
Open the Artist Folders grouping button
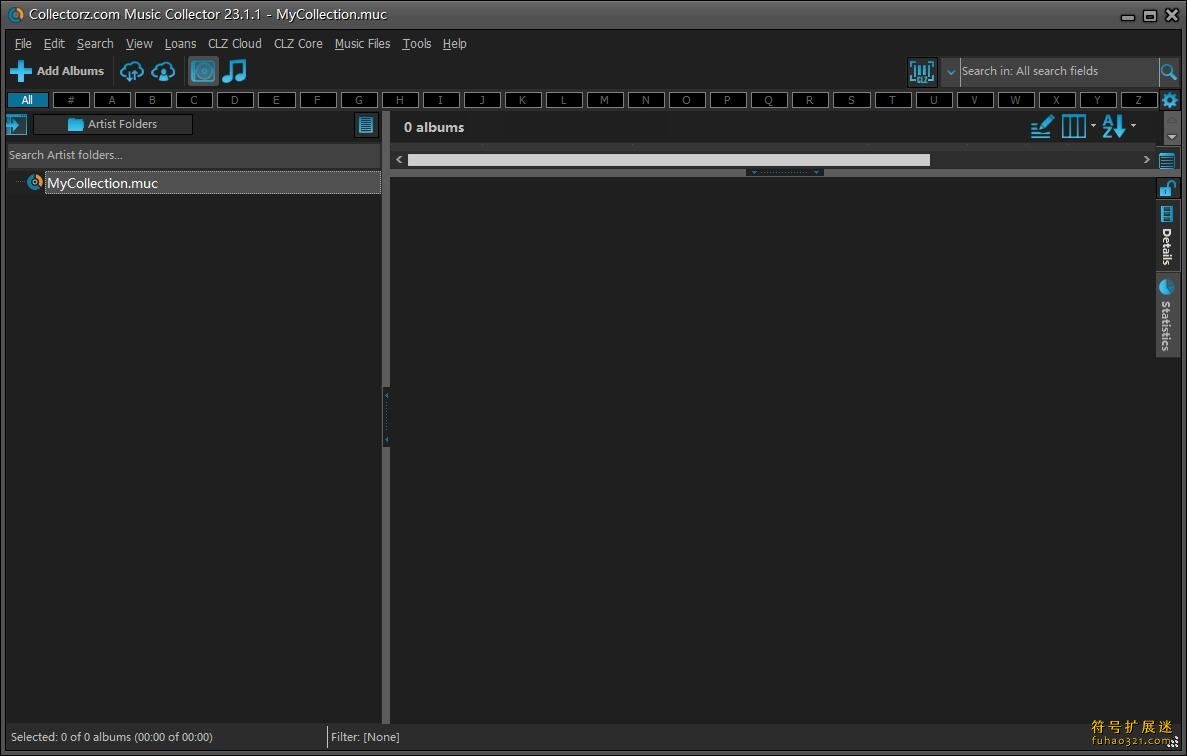pyautogui.click(x=113, y=124)
